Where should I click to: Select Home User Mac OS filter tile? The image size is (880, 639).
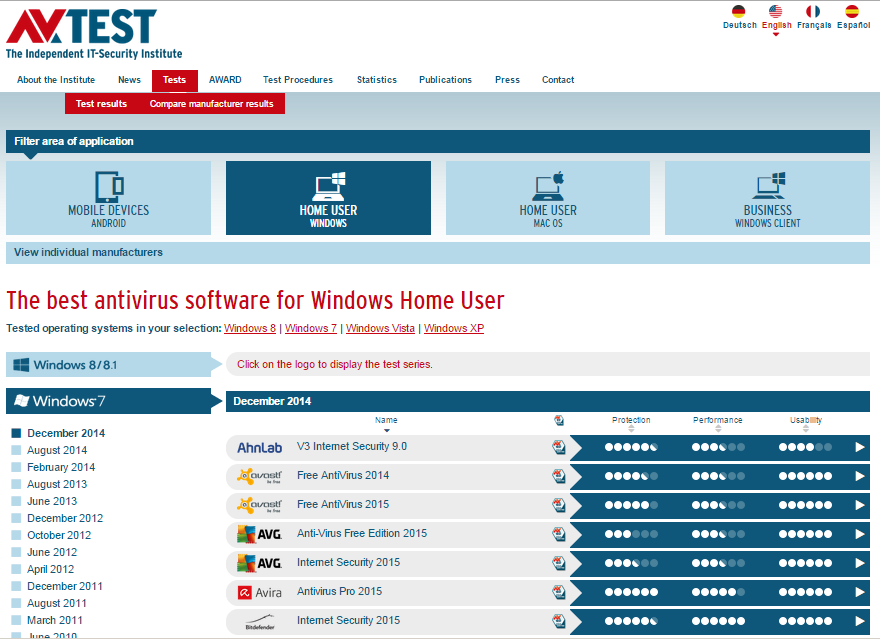(x=548, y=198)
